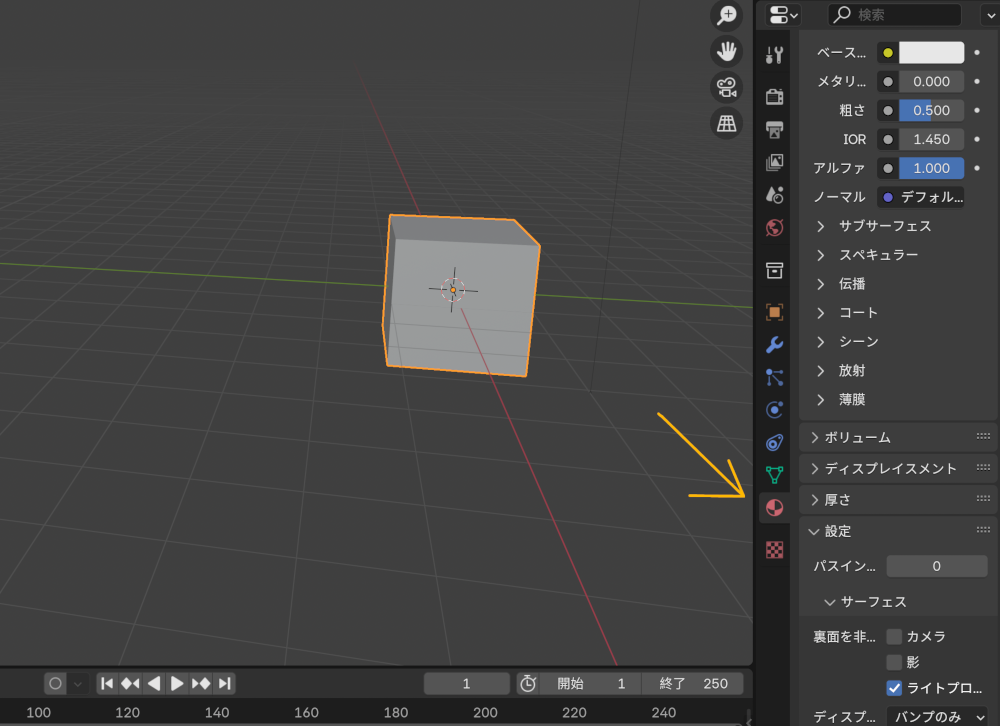Open the Modifier properties tab wrench icon
The width and height of the screenshot is (1000, 726).
click(774, 344)
